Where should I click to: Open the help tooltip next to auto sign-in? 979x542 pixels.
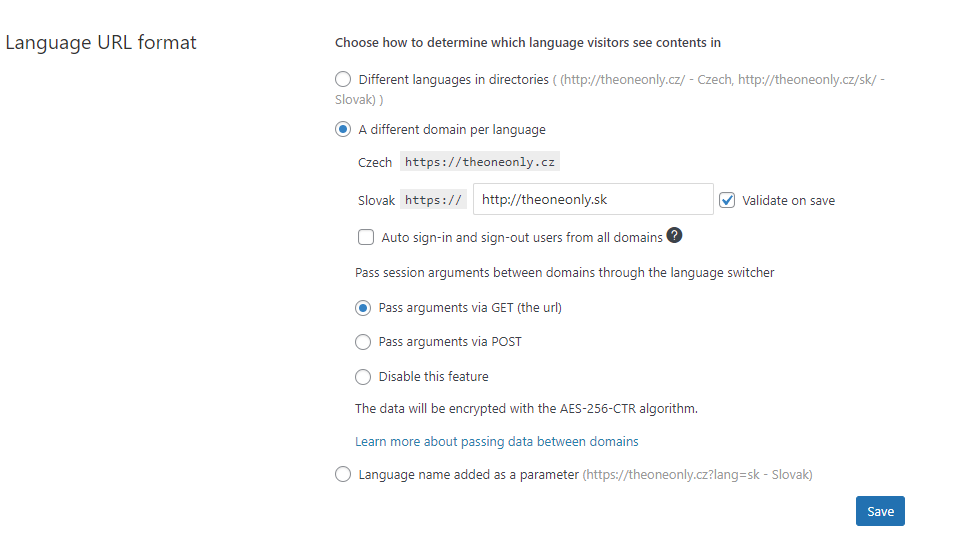[674, 235]
